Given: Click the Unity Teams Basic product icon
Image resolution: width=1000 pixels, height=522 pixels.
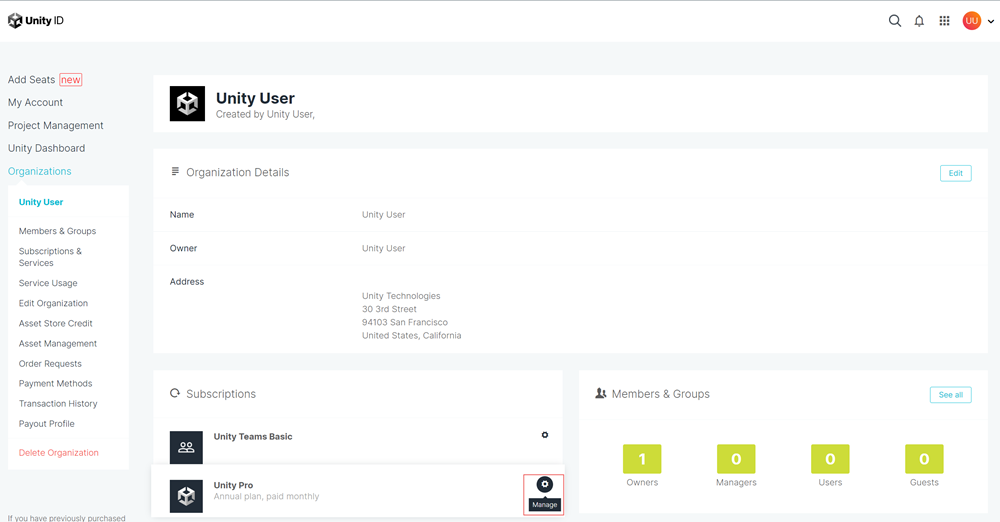Looking at the screenshot, I should click(x=186, y=447).
